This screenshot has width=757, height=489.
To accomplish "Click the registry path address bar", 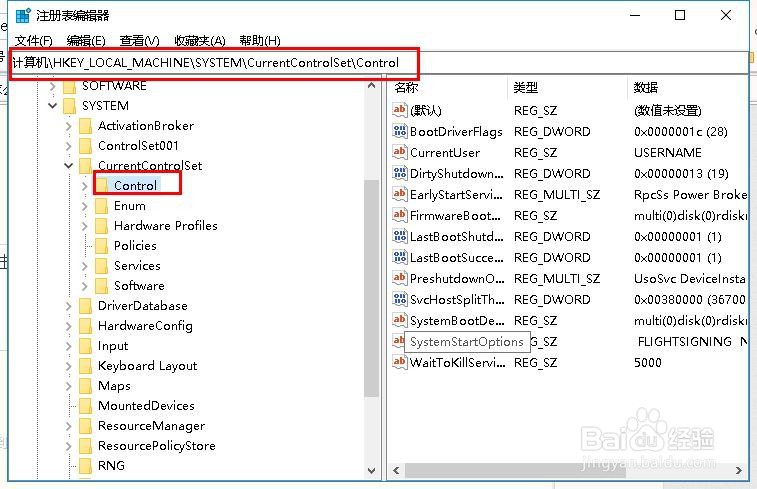I will click(379, 63).
